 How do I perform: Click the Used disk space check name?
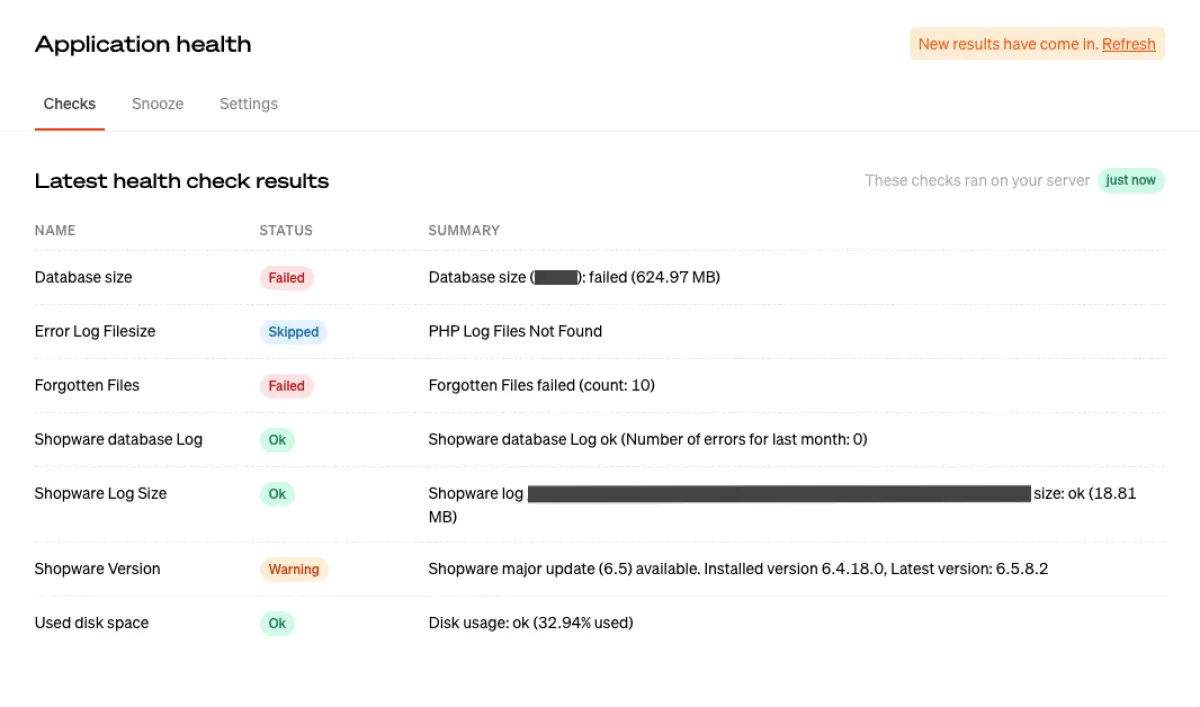[92, 622]
